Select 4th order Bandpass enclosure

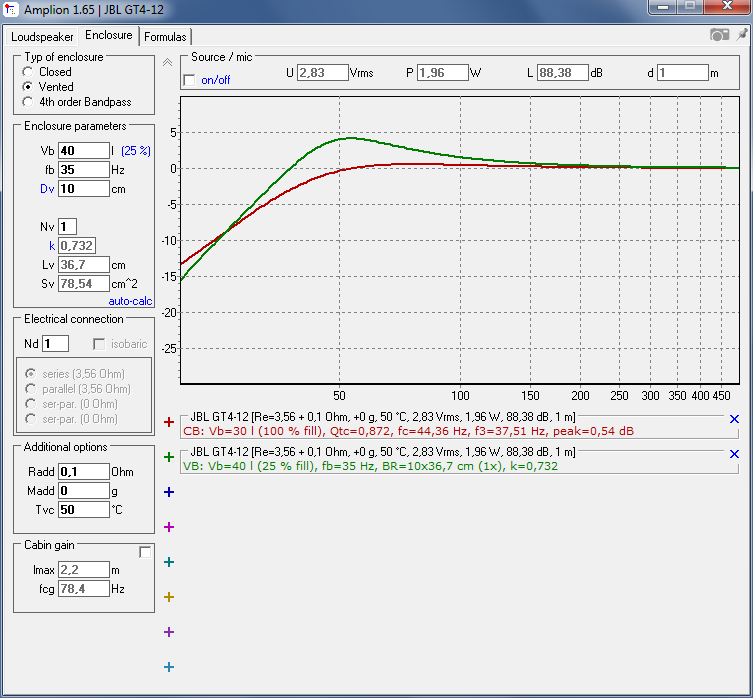[28, 102]
